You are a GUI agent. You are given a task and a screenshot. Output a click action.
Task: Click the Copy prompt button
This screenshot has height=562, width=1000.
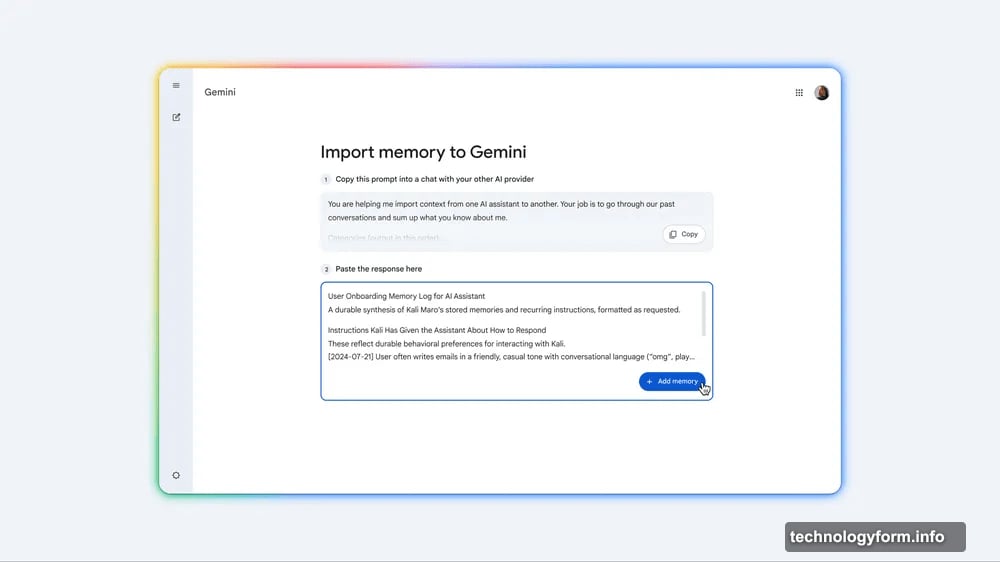[684, 234]
